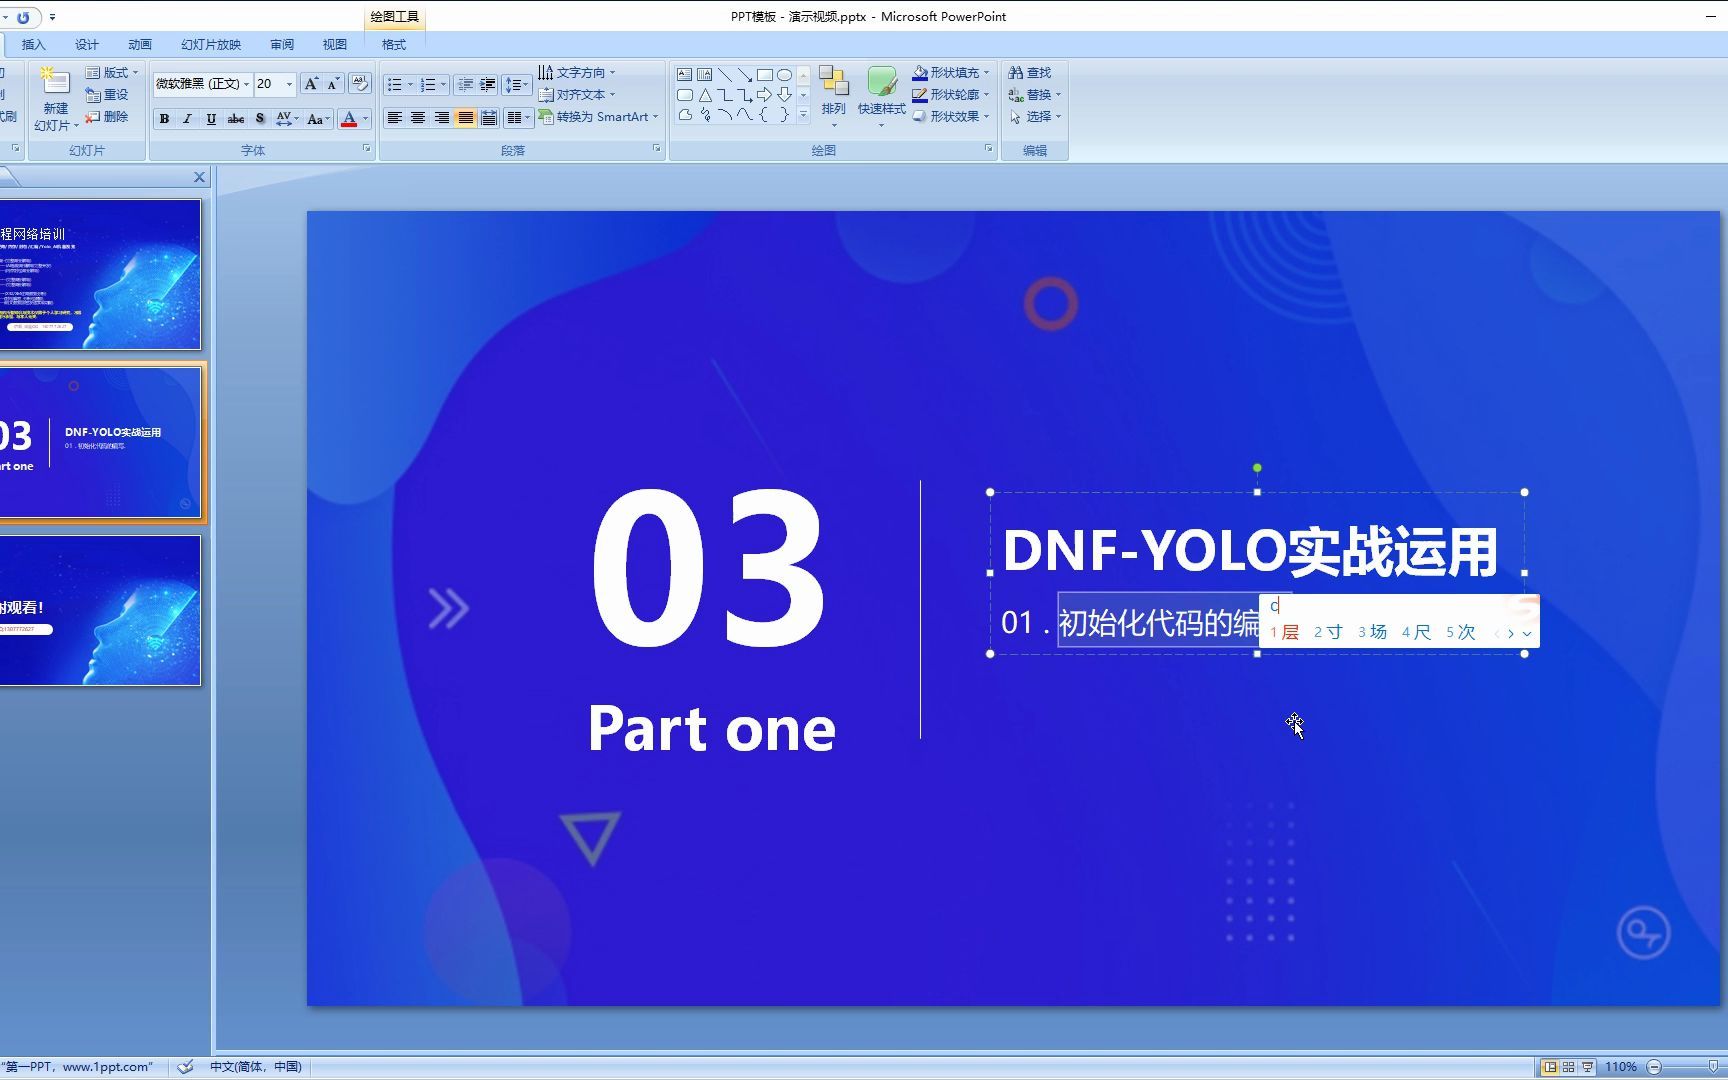The image size is (1728, 1080).
Task: Increase font size with the large A icon
Action: point(311,84)
